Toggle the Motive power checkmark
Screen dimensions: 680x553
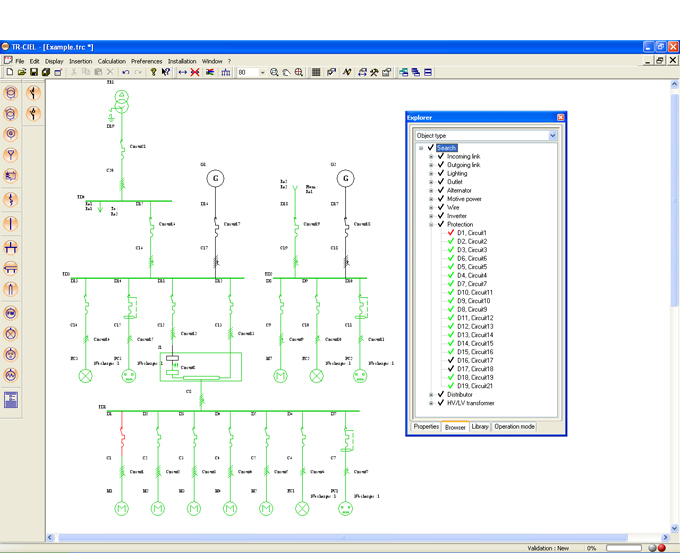coord(441,199)
